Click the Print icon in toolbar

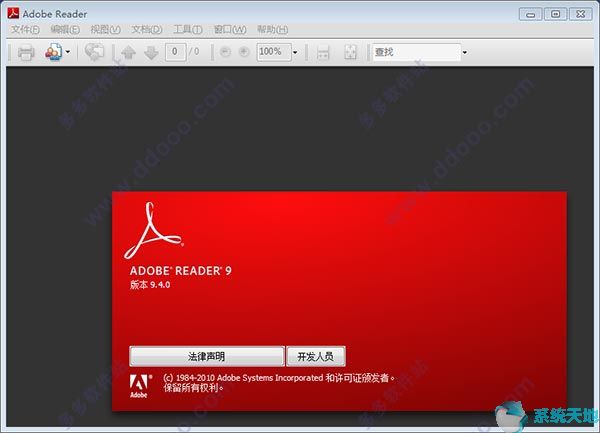pyautogui.click(x=26, y=52)
